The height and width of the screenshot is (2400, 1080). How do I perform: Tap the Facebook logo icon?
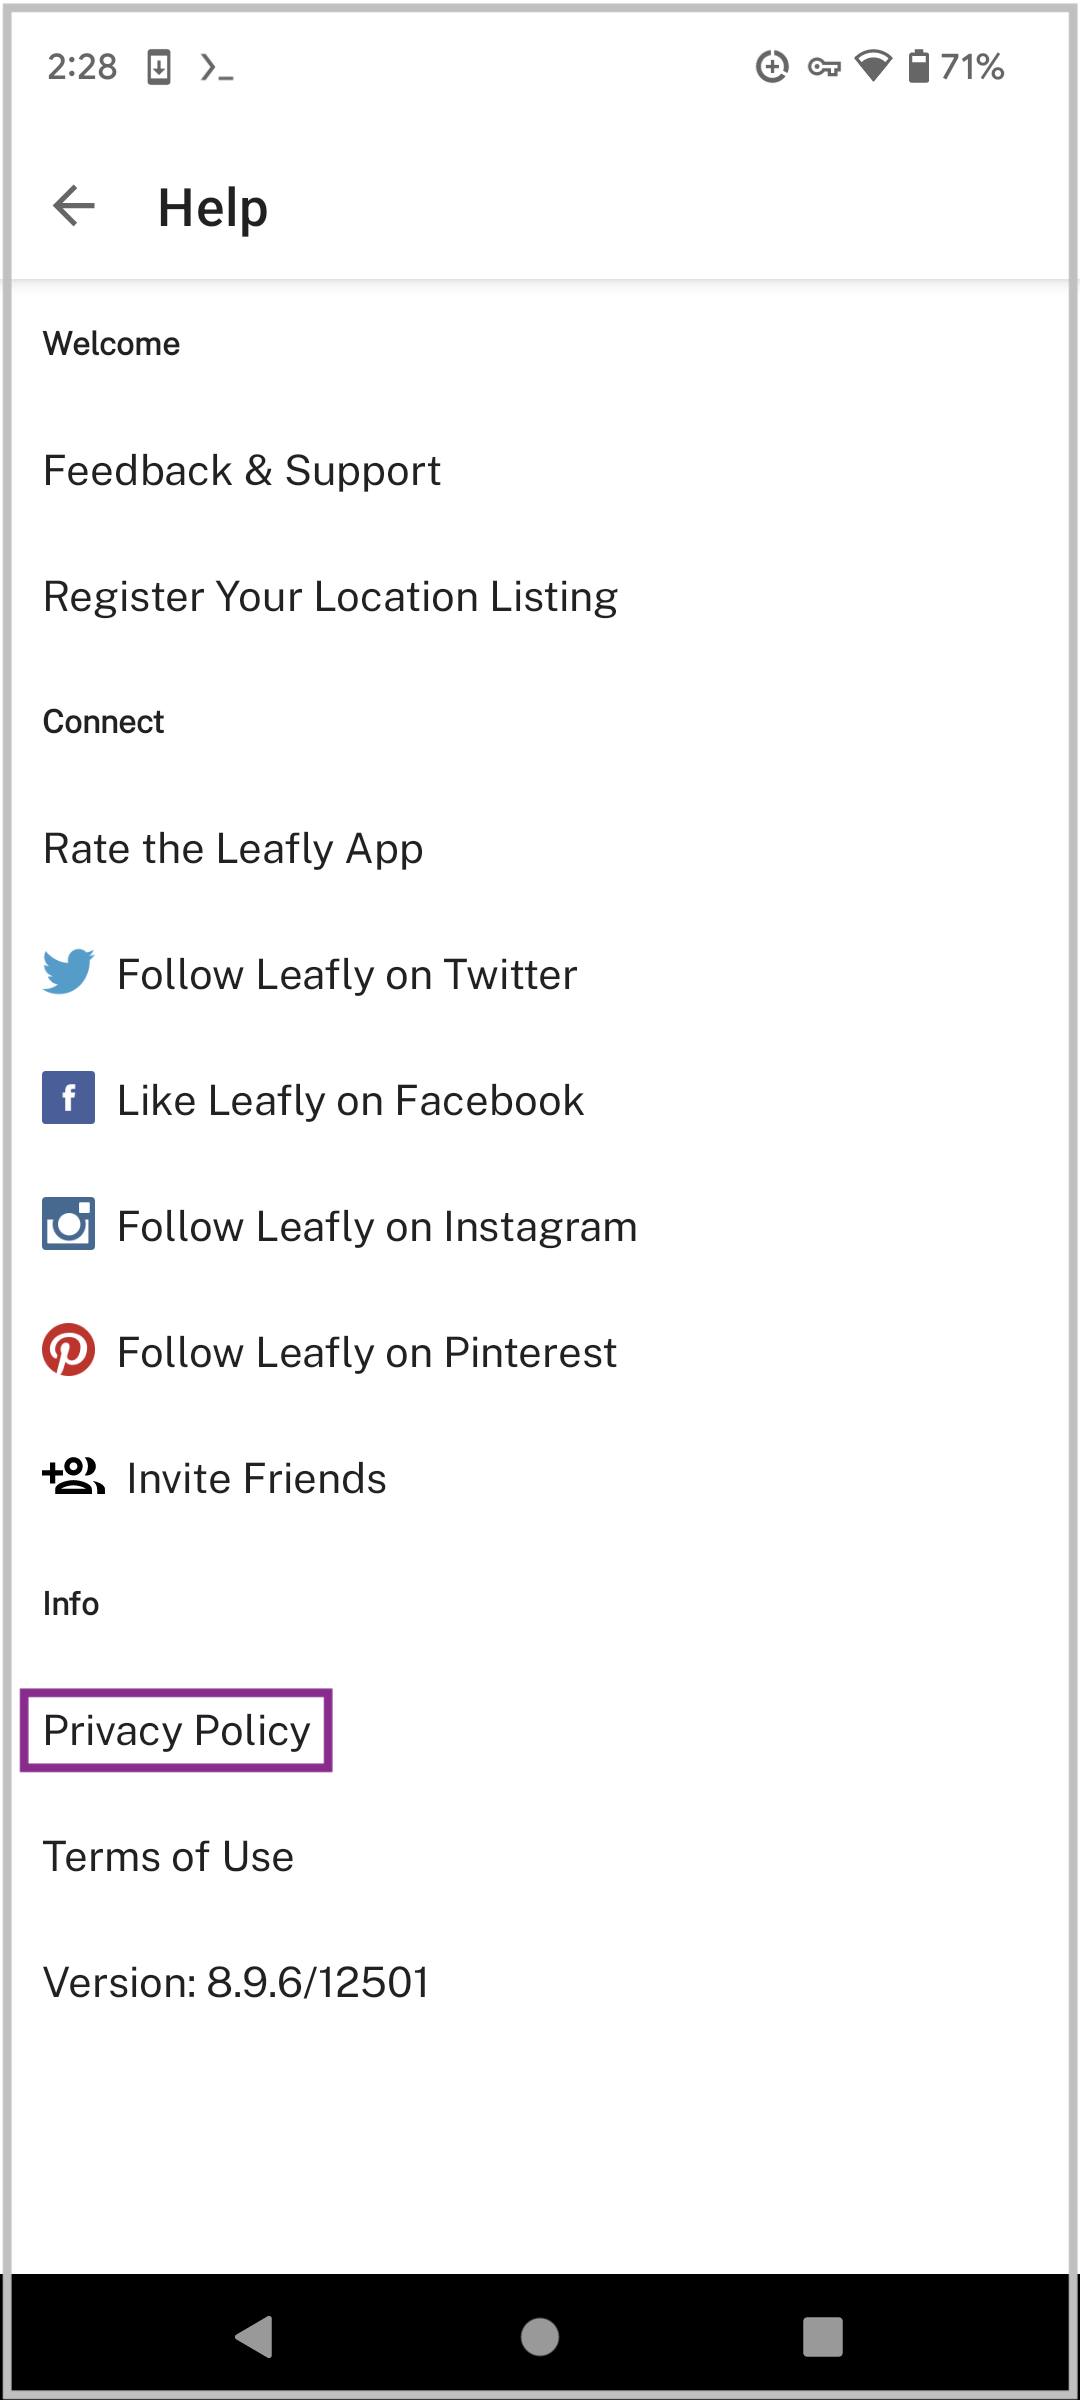(x=68, y=1098)
